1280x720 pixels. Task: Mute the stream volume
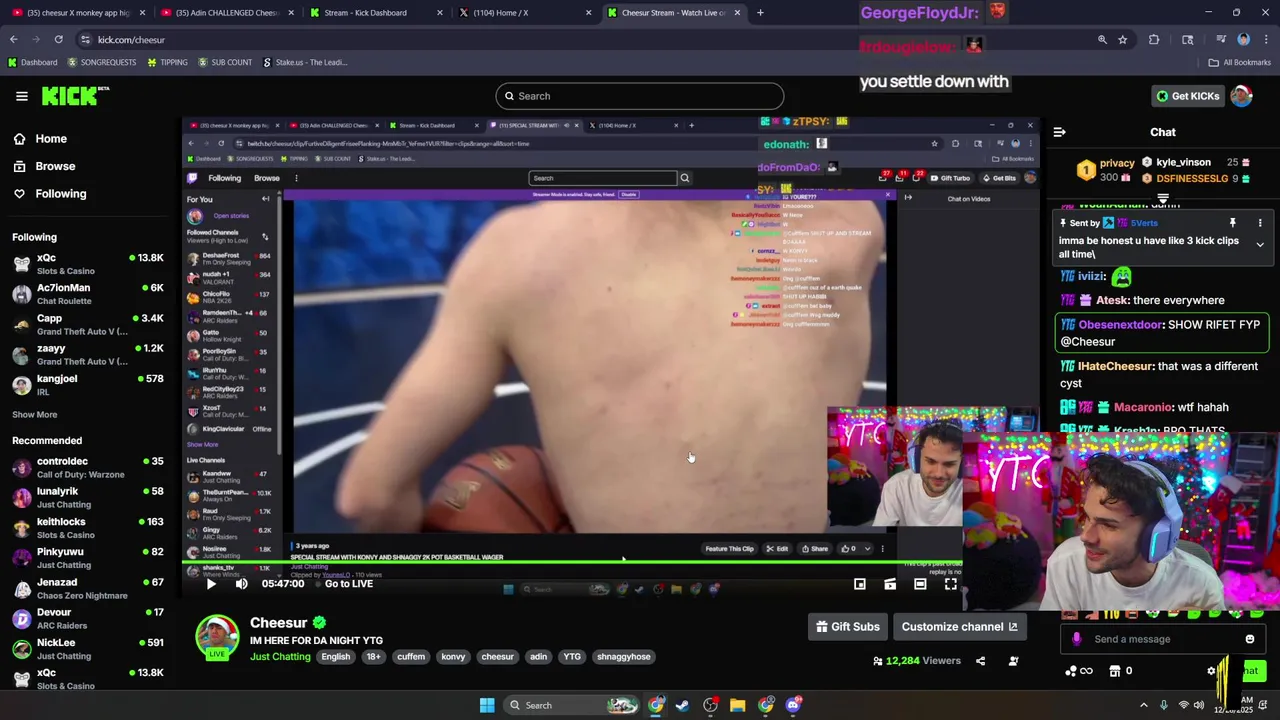(x=241, y=584)
